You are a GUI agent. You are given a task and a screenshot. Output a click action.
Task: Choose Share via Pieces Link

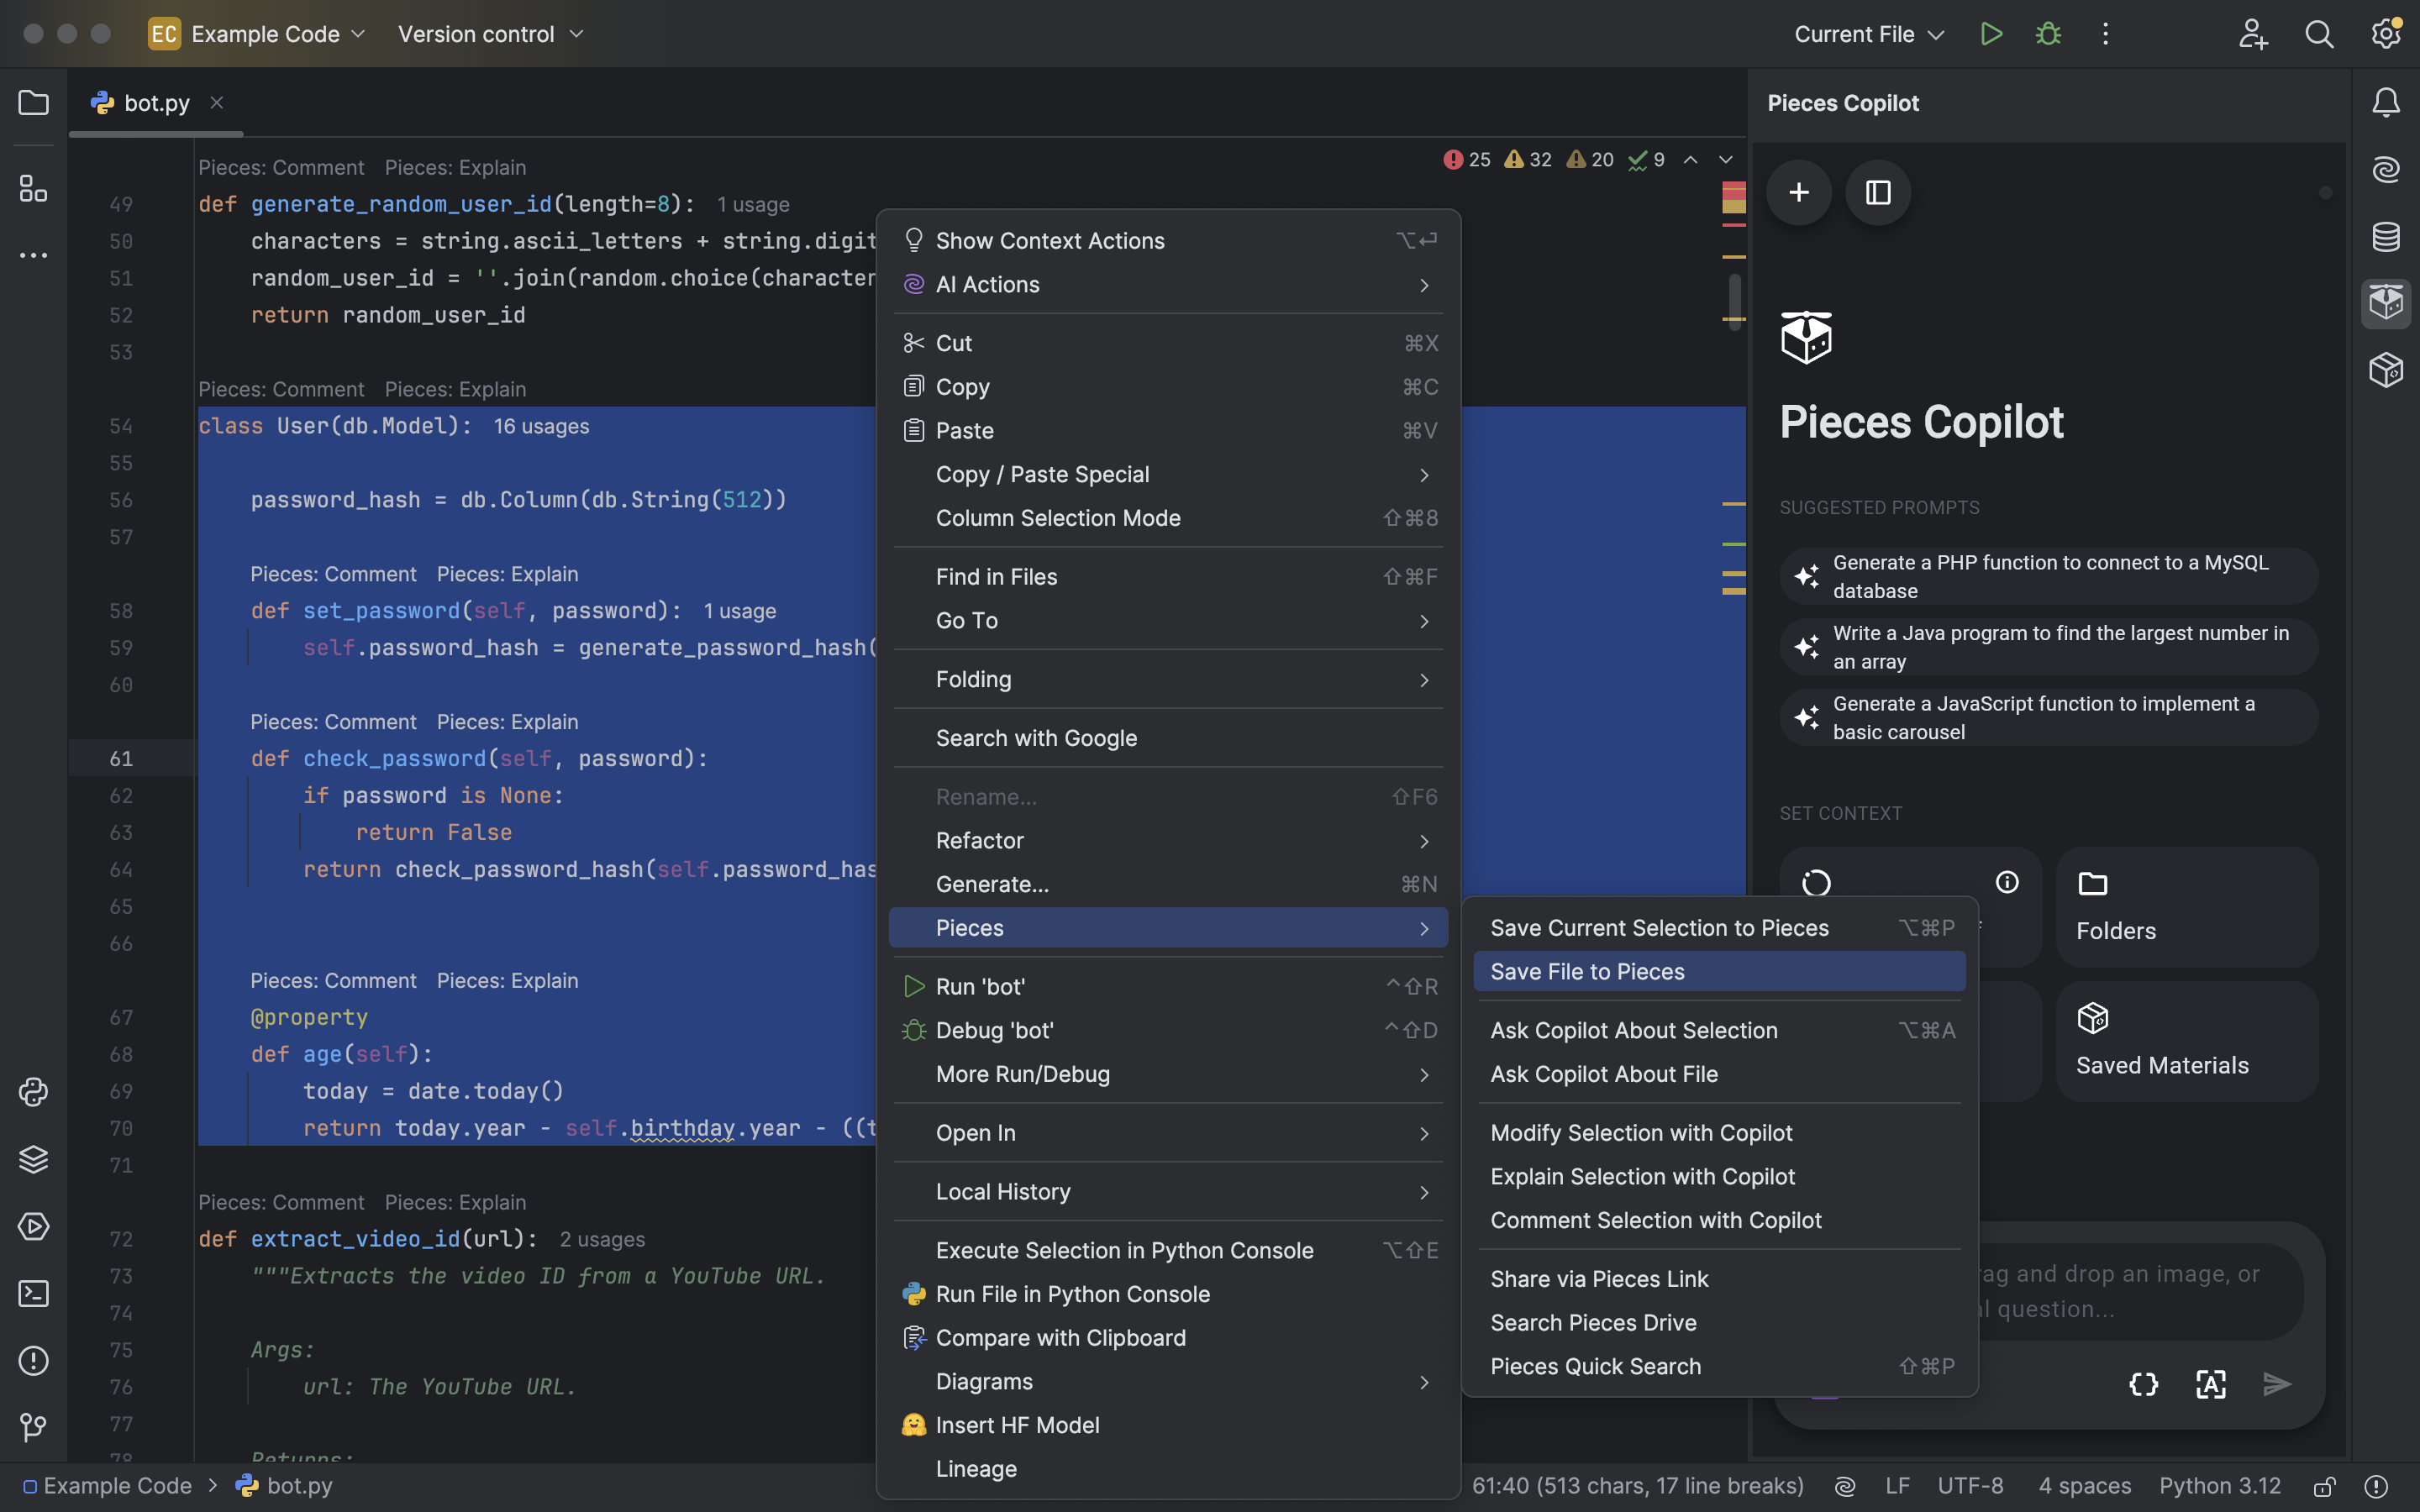click(1719, 1279)
